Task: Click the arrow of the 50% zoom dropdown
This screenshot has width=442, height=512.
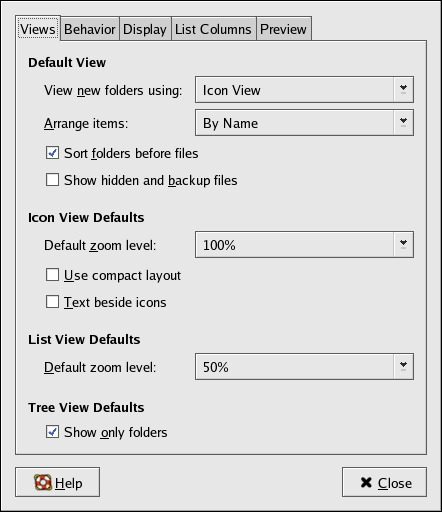Action: (x=403, y=366)
